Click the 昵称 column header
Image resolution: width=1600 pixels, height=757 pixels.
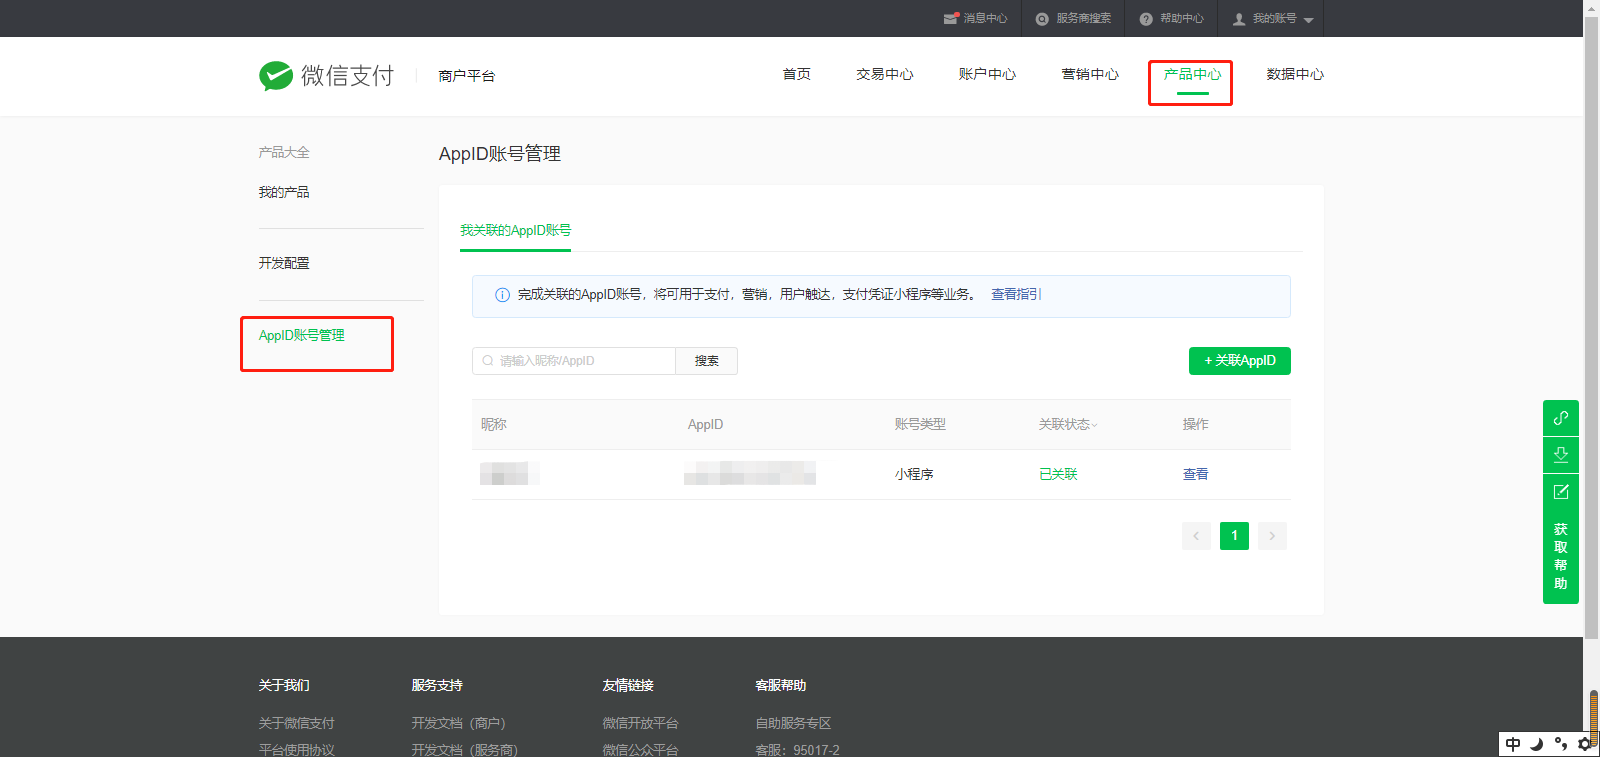tap(494, 424)
